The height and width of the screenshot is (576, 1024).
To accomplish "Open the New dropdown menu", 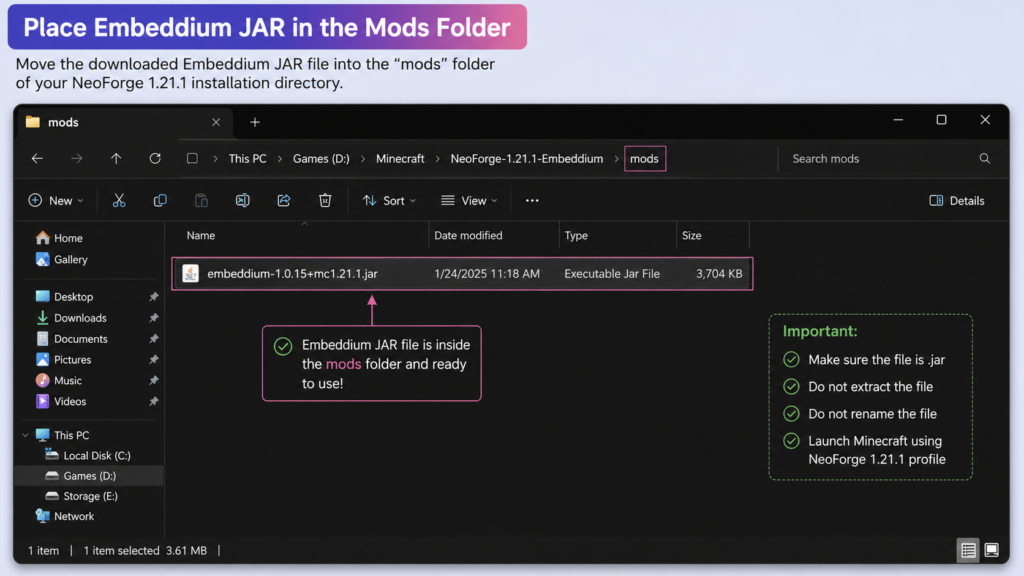I will click(56, 200).
